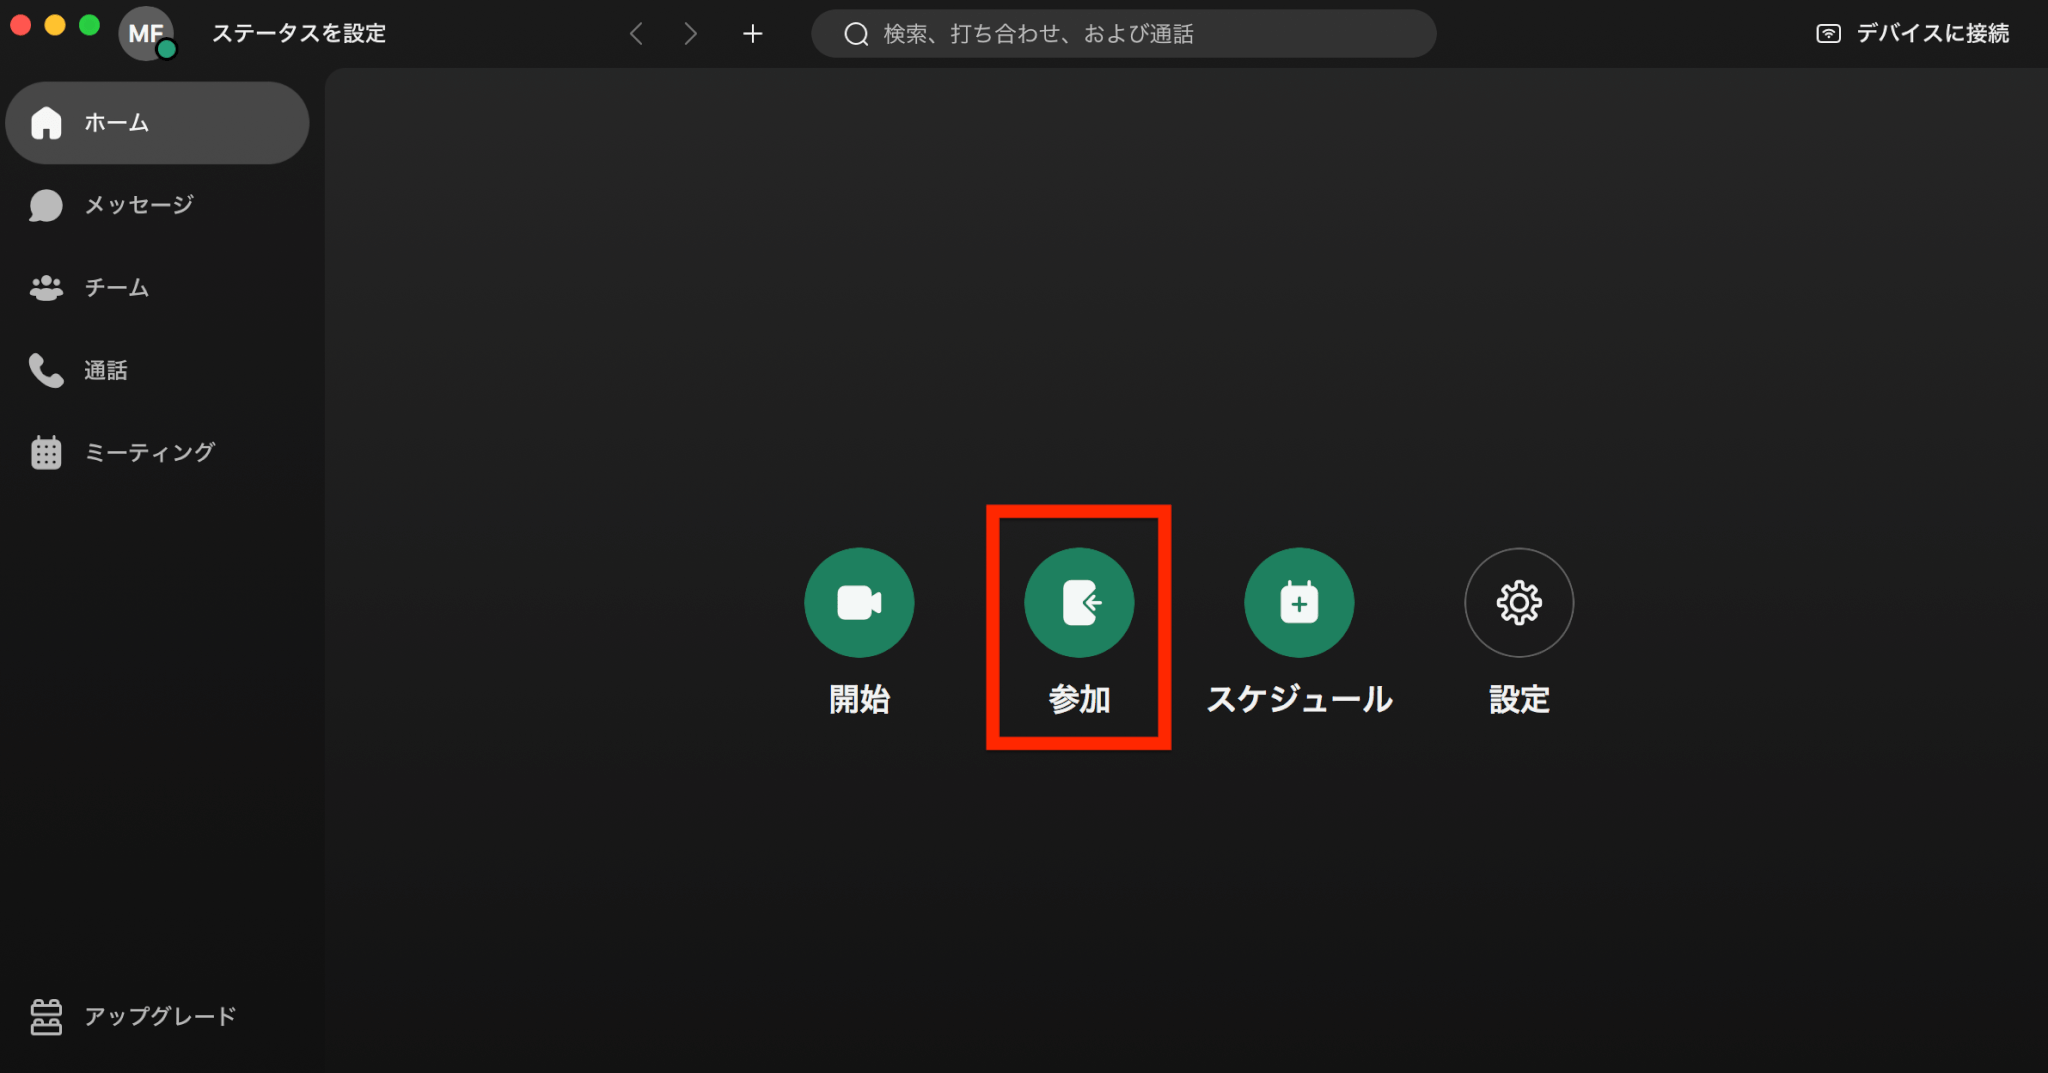2048x1073 pixels.
Task: Start a meeting with the 開始 icon
Action: 859,602
